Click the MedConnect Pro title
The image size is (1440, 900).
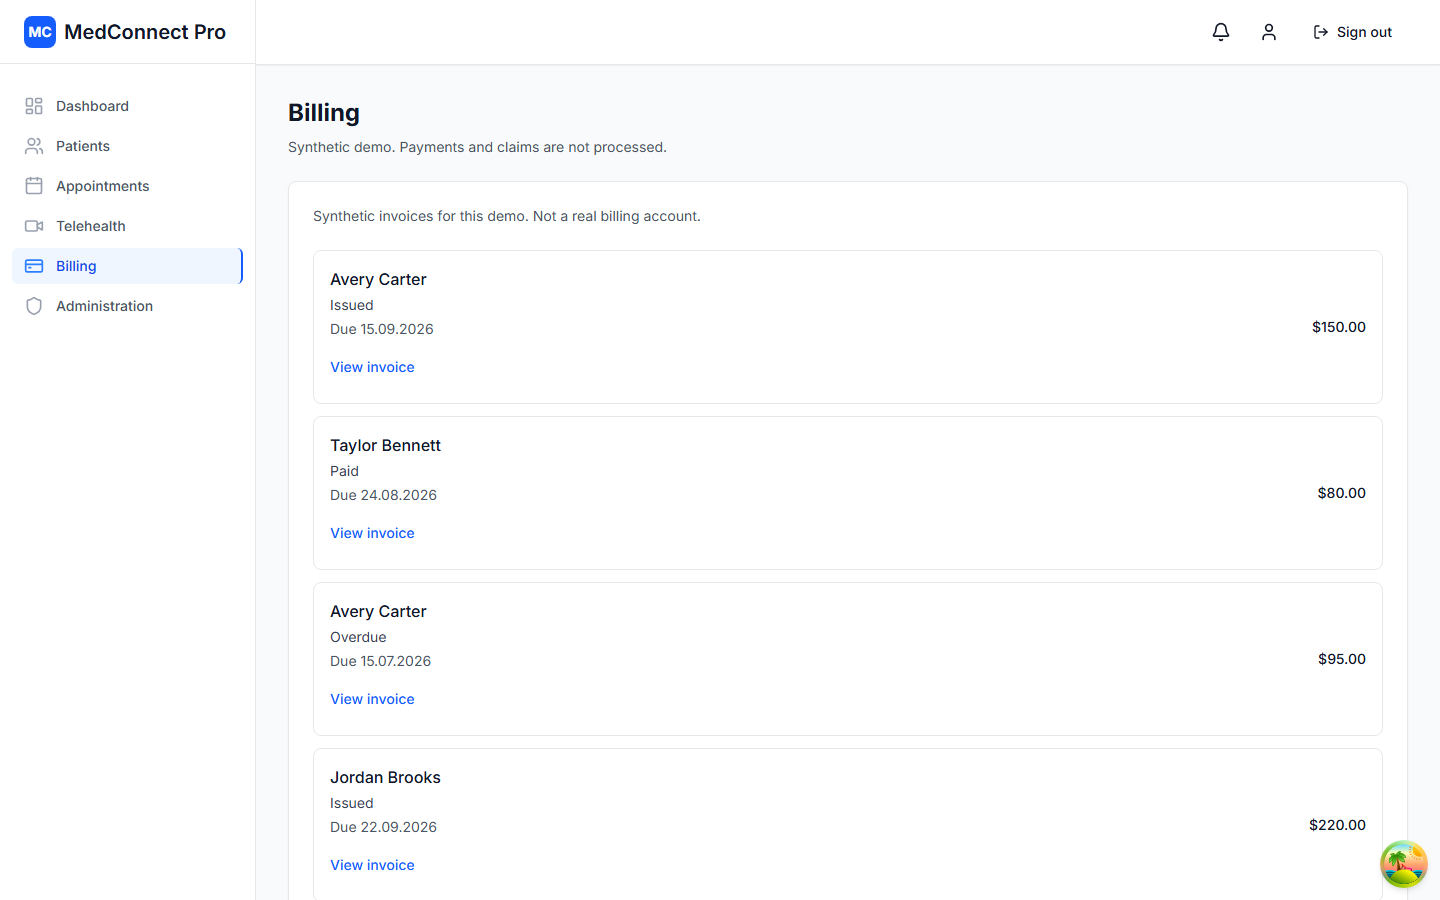tap(145, 32)
